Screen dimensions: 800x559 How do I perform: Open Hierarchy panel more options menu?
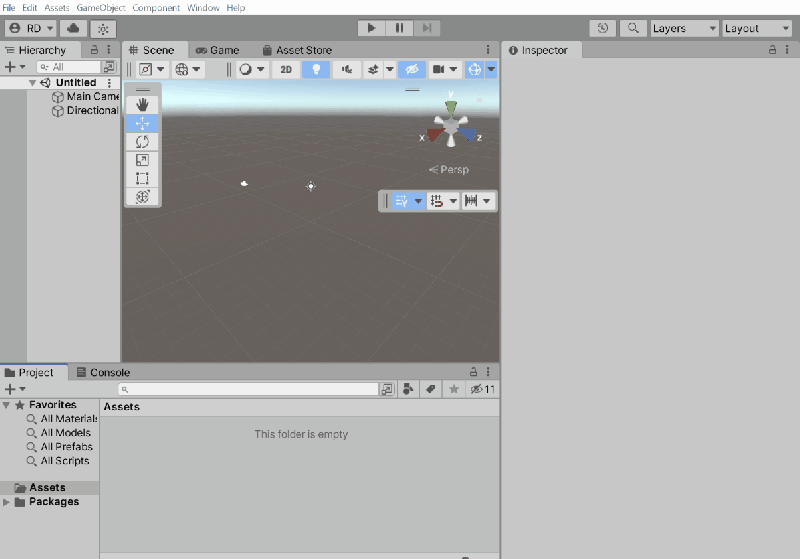point(109,50)
